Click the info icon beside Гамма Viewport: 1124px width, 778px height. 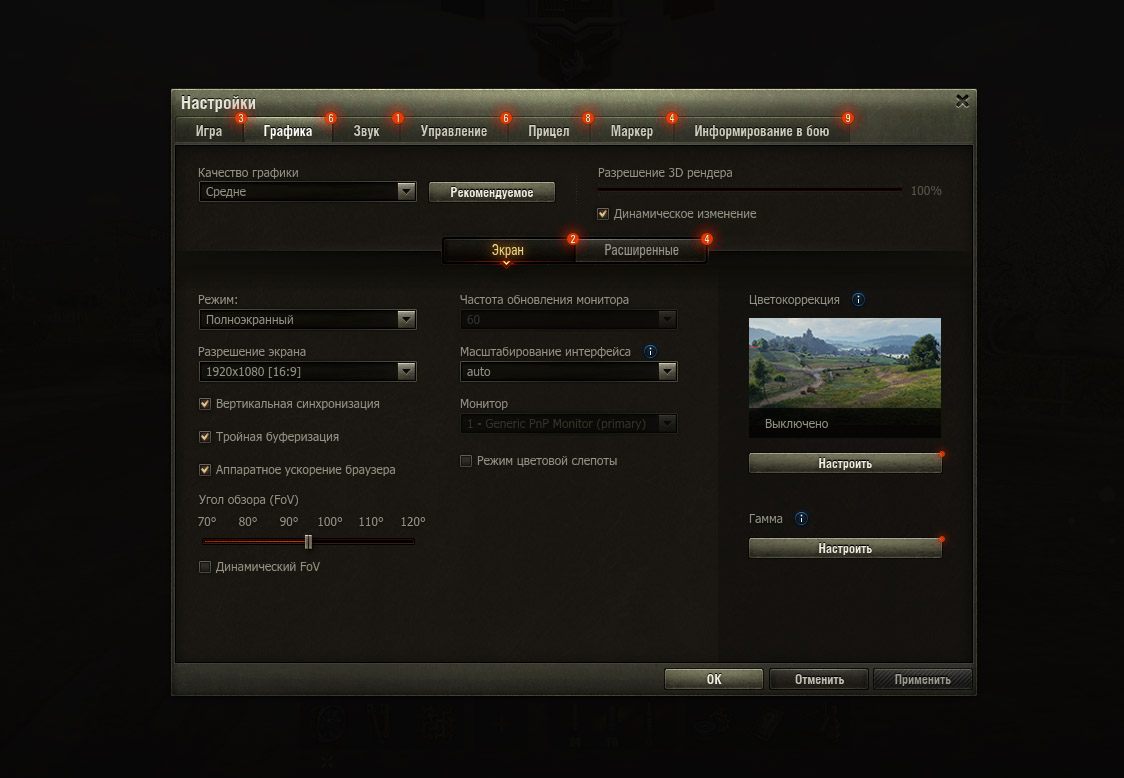(801, 519)
